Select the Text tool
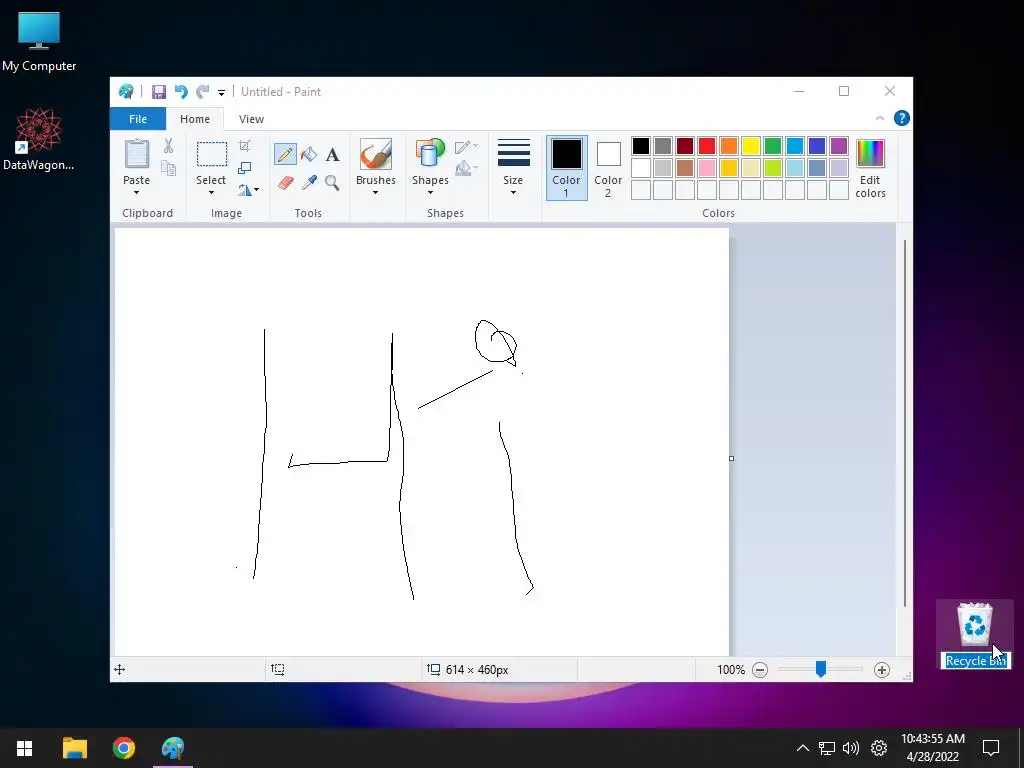1024x768 pixels. point(332,155)
